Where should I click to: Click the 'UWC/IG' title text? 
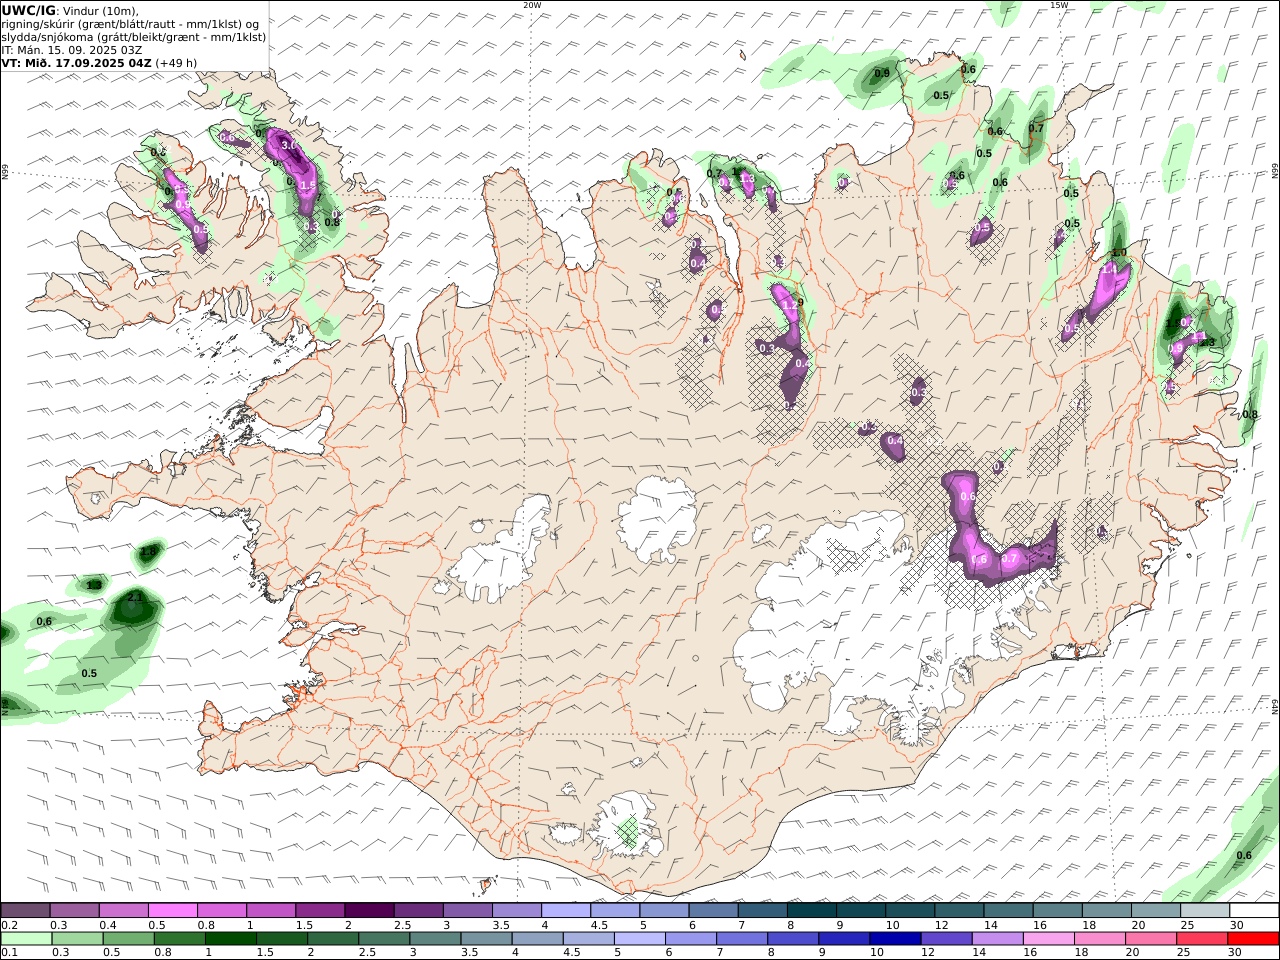(28, 10)
